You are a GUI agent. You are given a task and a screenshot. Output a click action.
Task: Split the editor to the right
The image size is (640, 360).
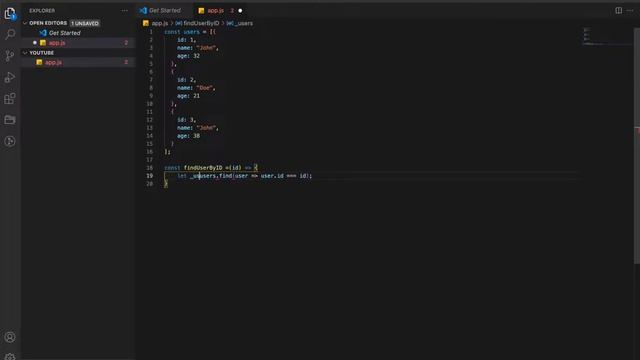[619, 11]
